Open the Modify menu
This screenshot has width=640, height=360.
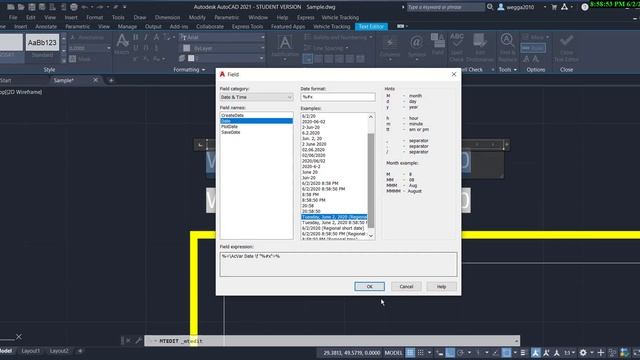(x=197, y=18)
